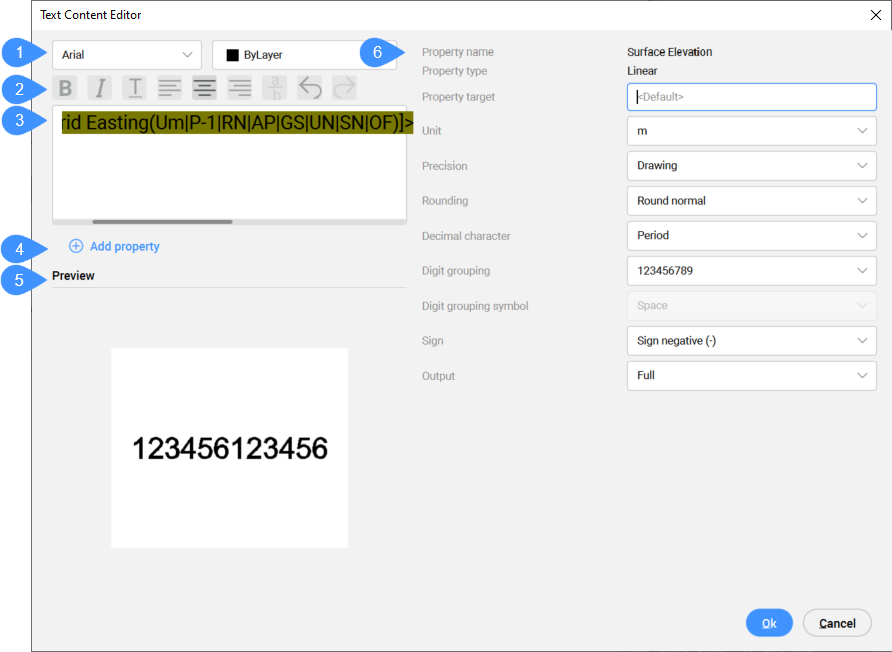Undo the last text edit

310,88
